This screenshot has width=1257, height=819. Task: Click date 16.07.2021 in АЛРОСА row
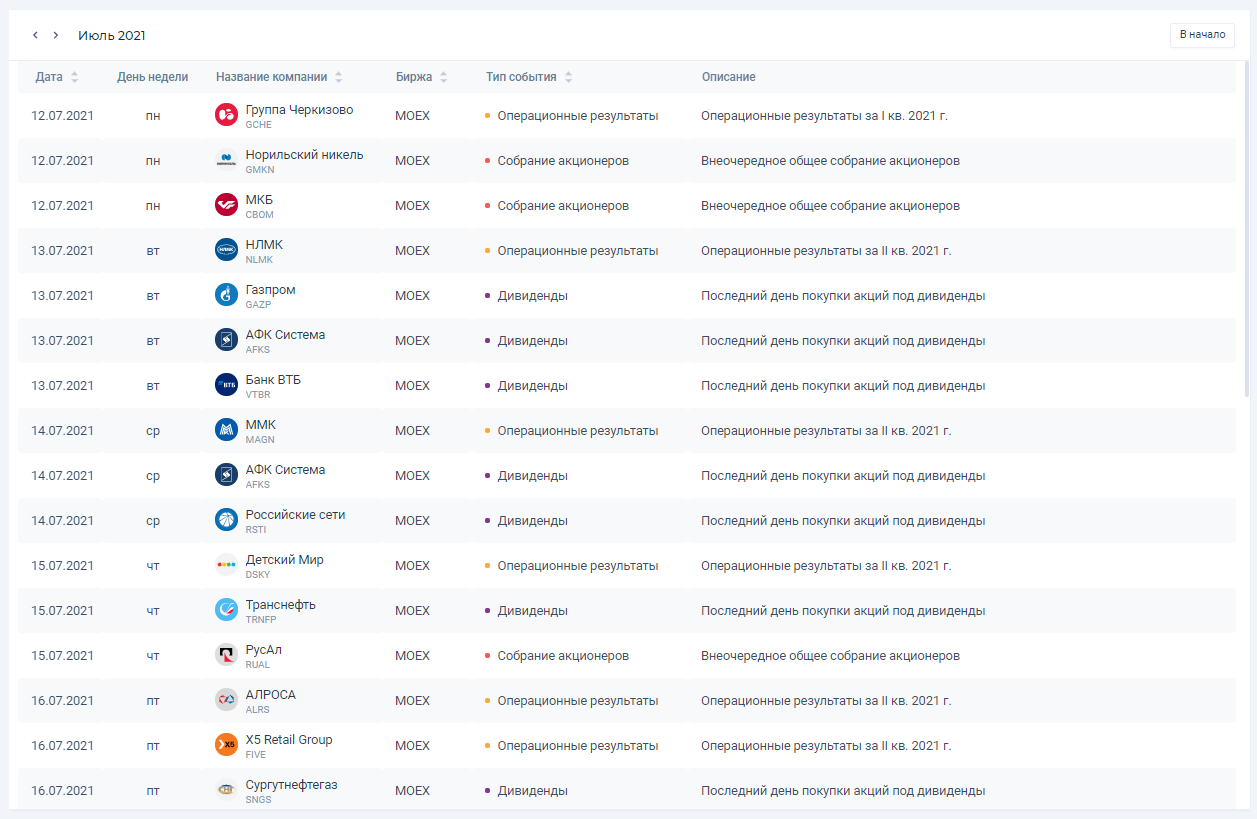coord(62,700)
